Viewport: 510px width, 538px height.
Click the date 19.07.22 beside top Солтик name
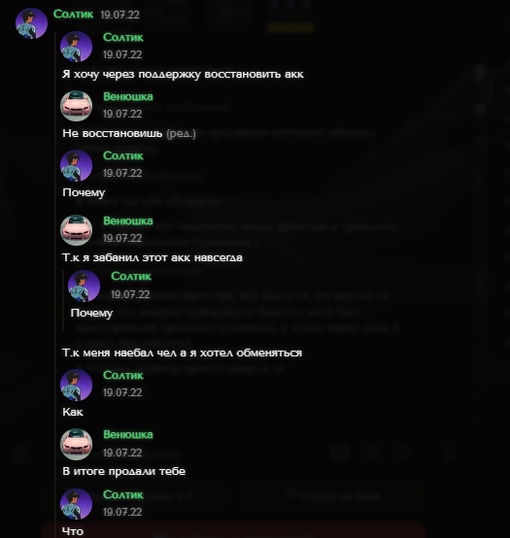pyautogui.click(x=120, y=15)
